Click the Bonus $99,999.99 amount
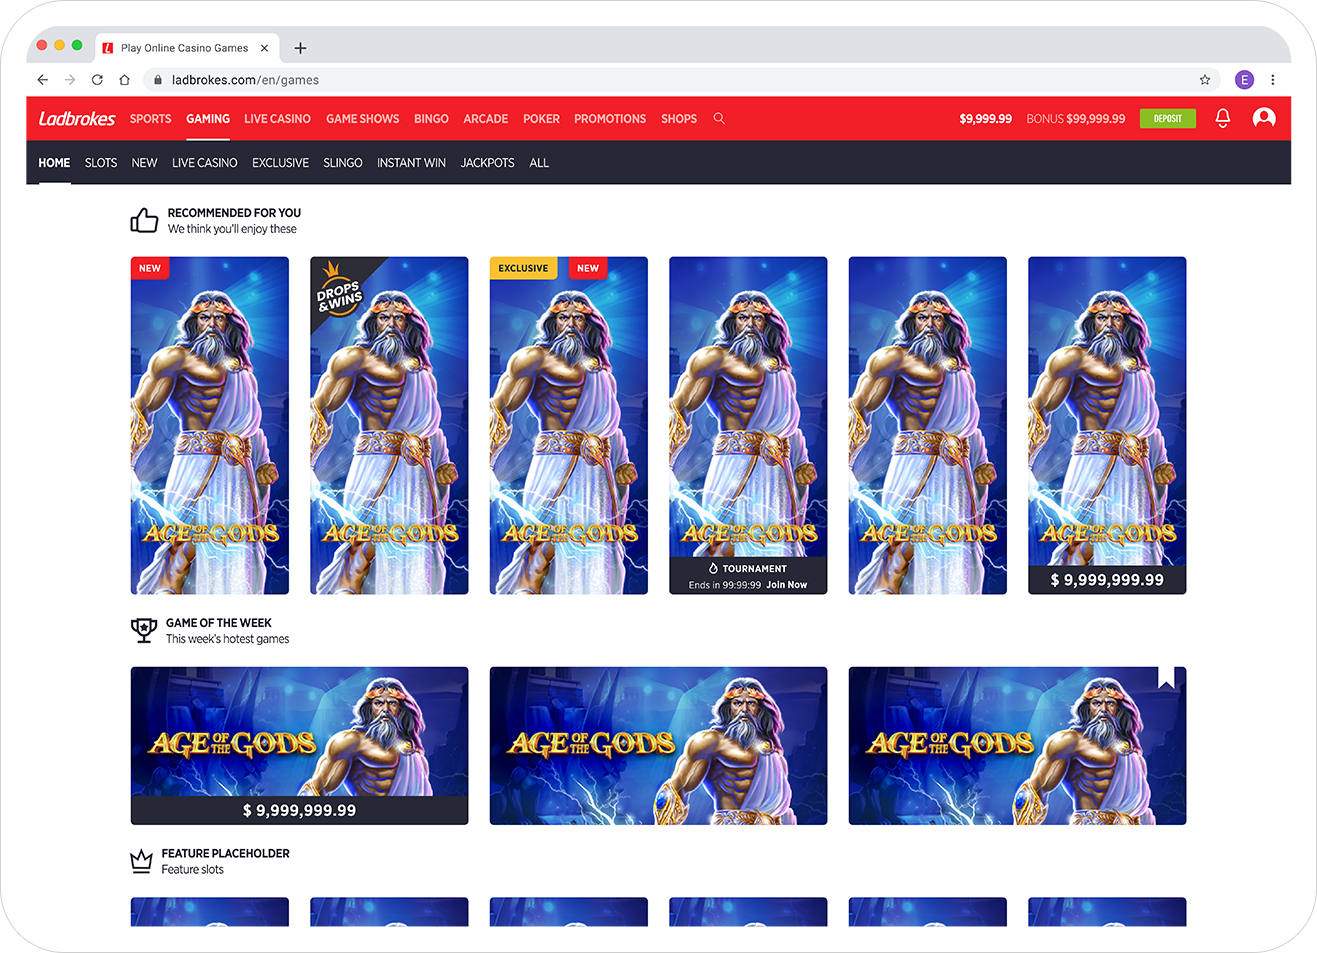1317x953 pixels. coord(1076,119)
